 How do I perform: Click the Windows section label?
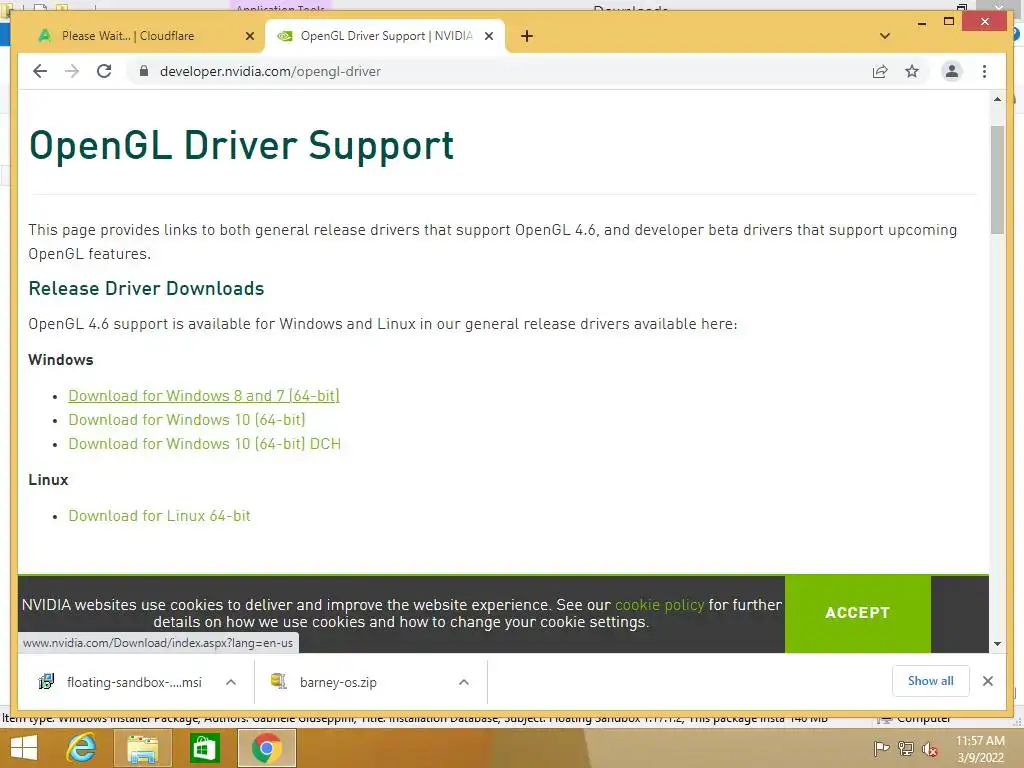click(61, 360)
